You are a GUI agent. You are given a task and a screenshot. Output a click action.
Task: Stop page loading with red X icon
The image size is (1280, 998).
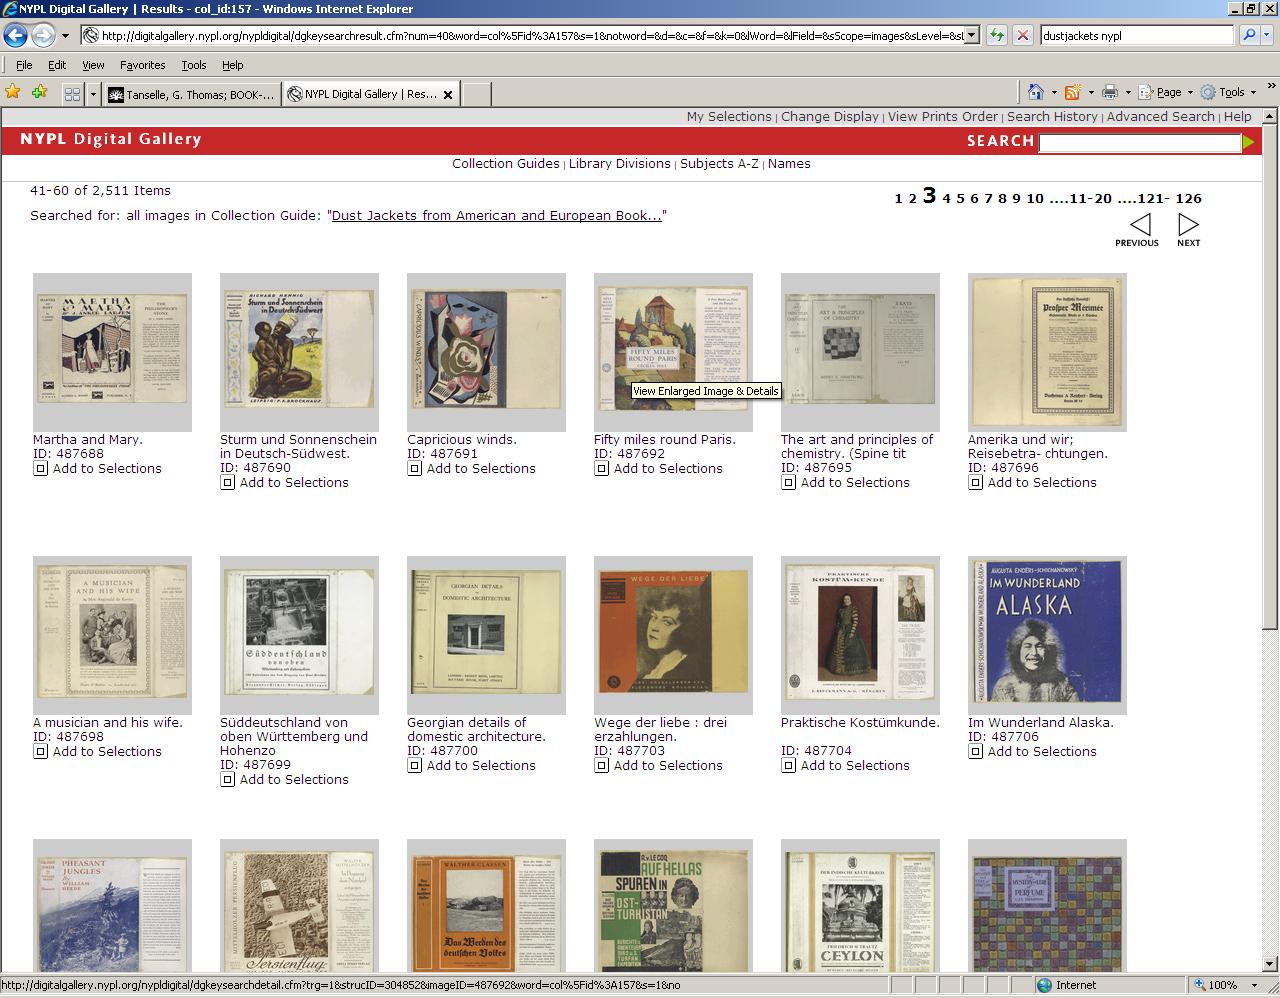[x=1023, y=34]
